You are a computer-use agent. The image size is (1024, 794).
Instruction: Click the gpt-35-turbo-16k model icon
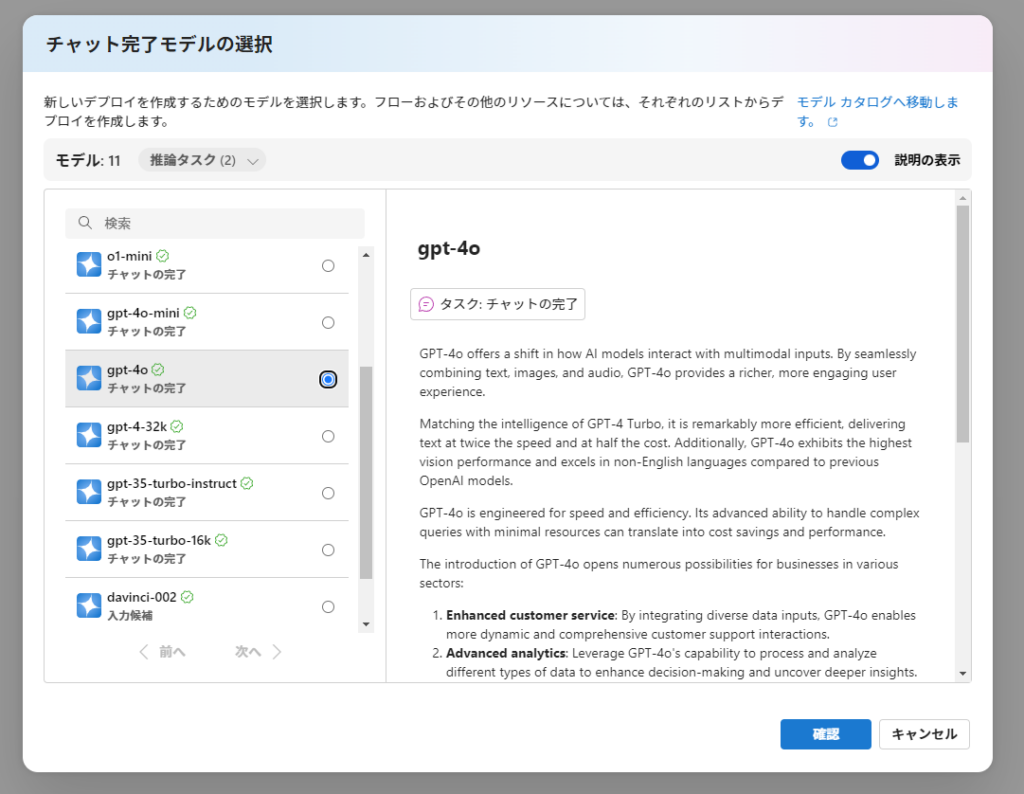click(x=89, y=549)
